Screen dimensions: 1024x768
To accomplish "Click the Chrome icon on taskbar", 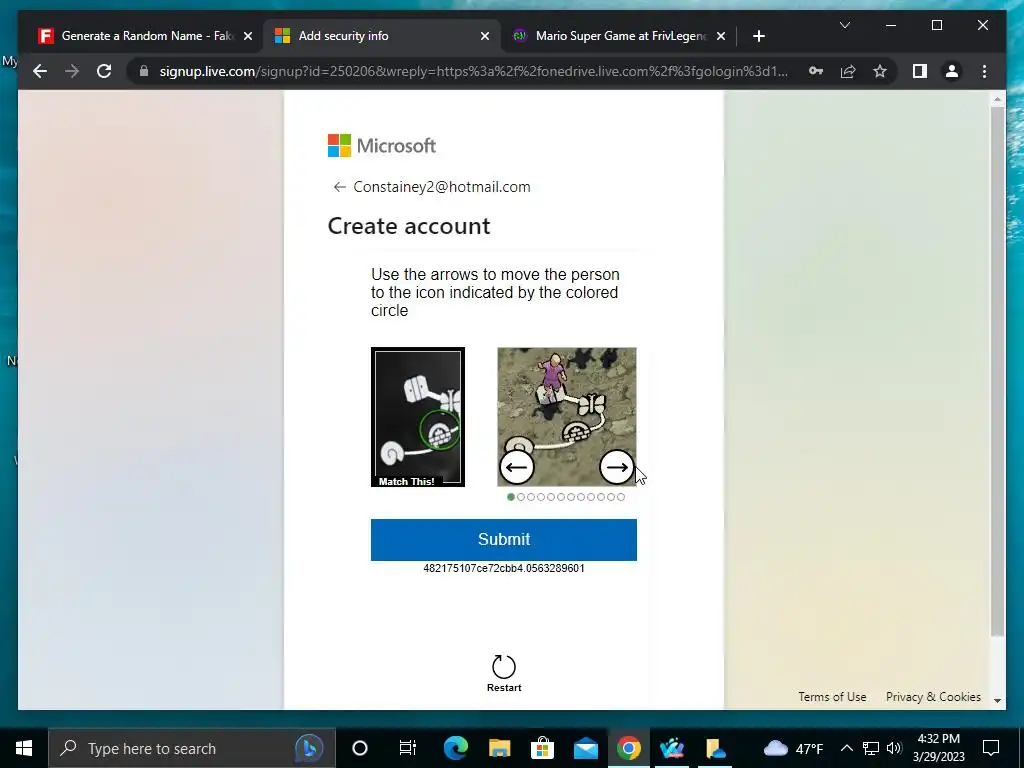I will pyautogui.click(x=628, y=748).
